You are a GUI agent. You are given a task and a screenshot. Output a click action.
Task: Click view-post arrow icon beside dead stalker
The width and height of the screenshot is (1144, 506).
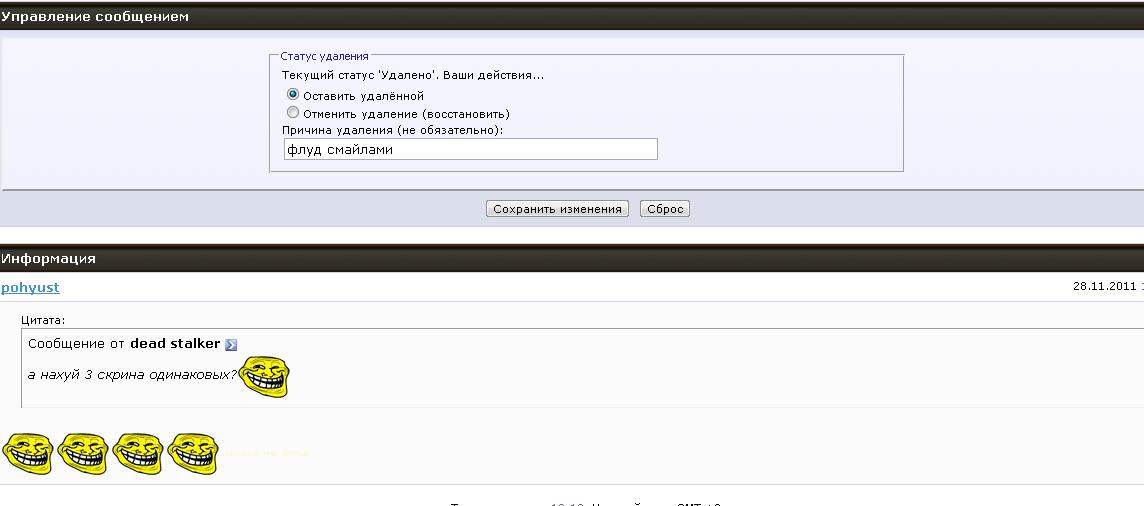click(x=231, y=345)
